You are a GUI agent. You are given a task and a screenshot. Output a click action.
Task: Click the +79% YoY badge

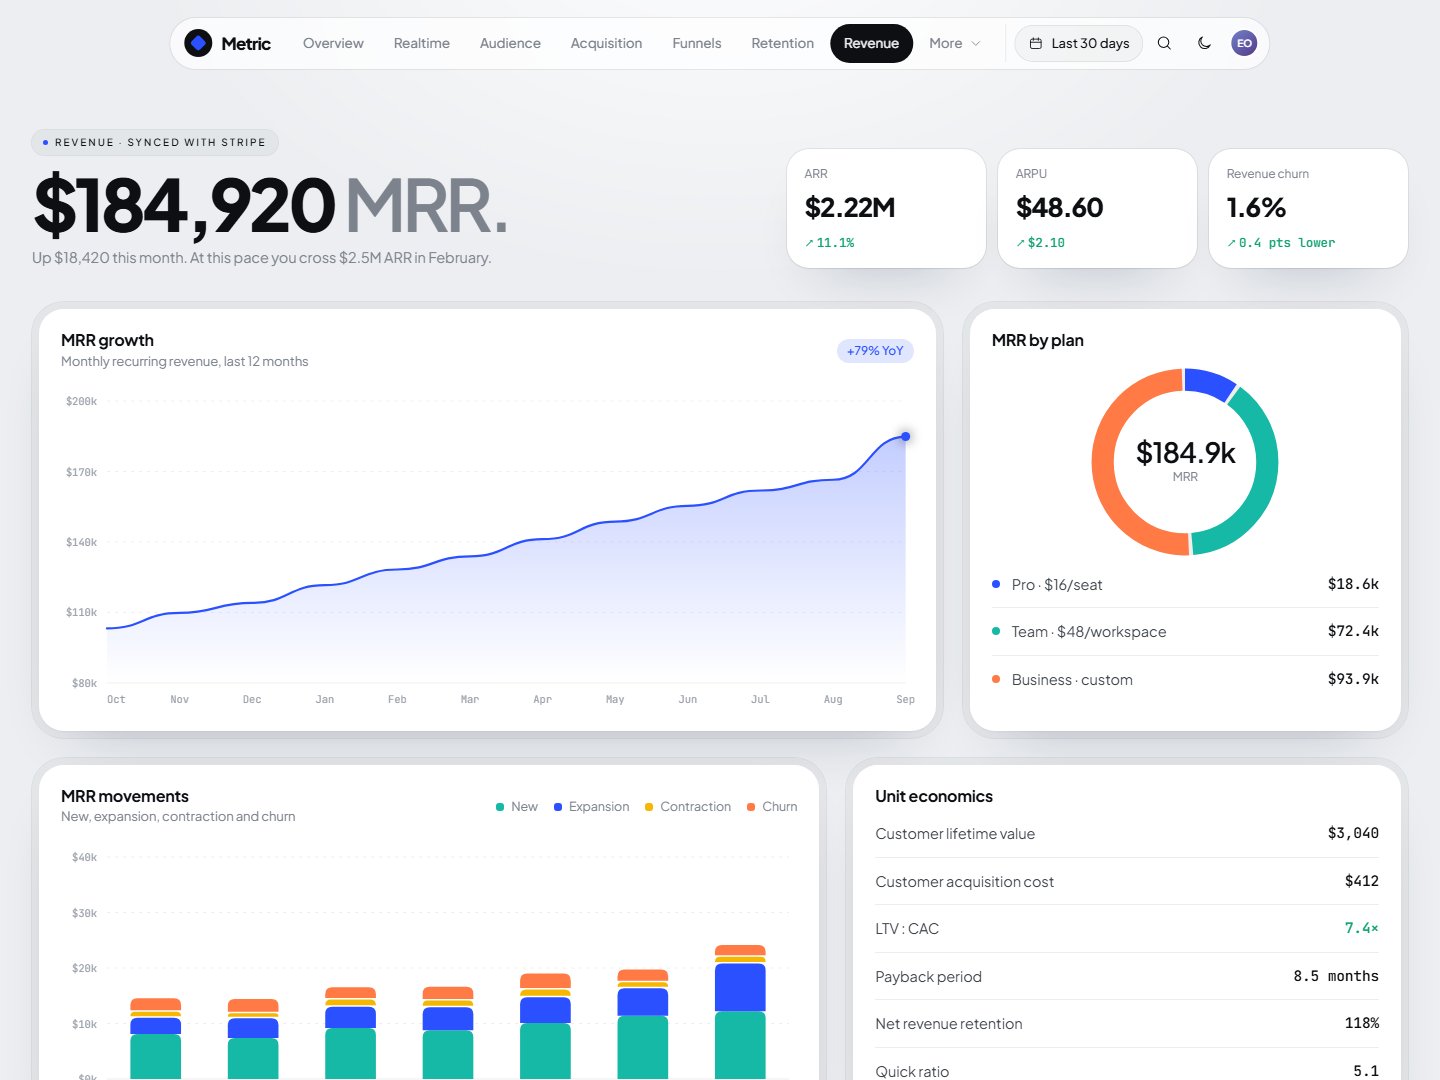point(875,351)
